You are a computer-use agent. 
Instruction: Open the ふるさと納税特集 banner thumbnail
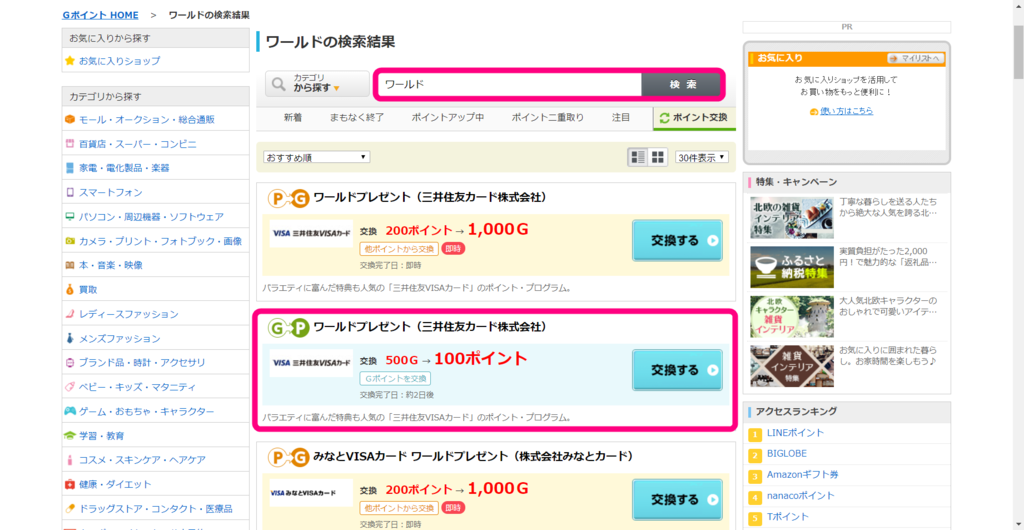(792, 267)
